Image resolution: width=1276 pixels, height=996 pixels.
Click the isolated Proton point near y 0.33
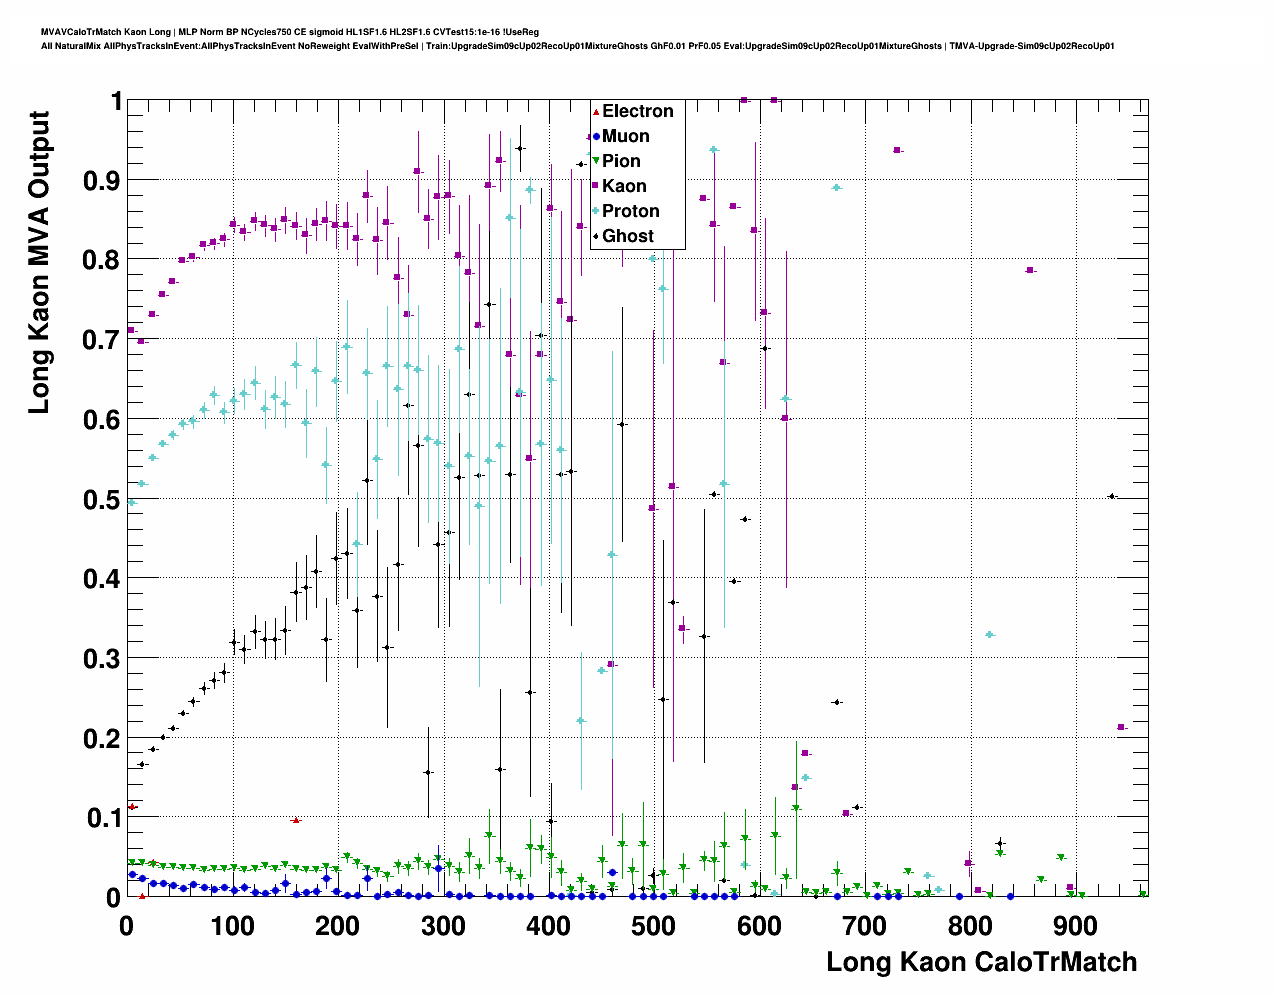point(989,635)
